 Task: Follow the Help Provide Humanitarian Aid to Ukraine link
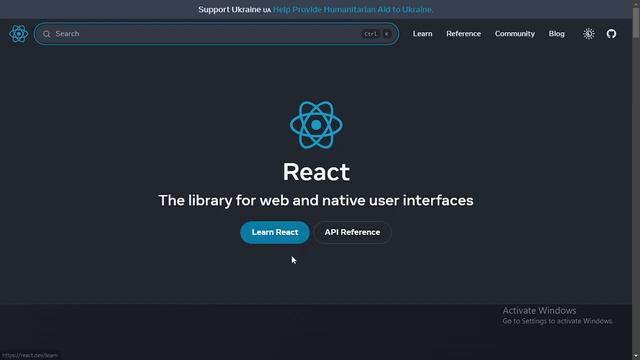click(353, 9)
